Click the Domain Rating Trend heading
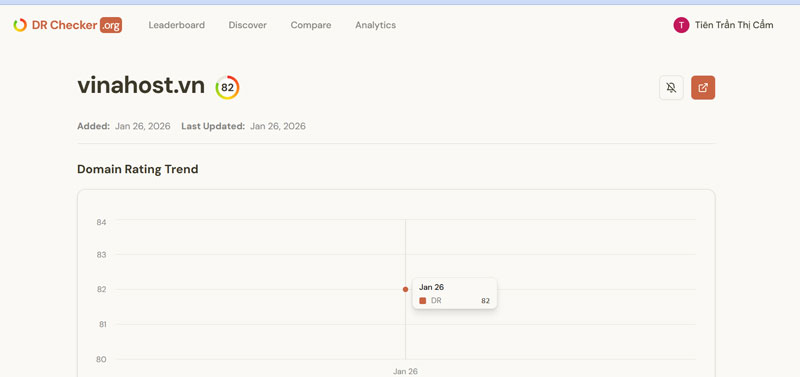Viewport: 800px width, 377px height. point(138,169)
